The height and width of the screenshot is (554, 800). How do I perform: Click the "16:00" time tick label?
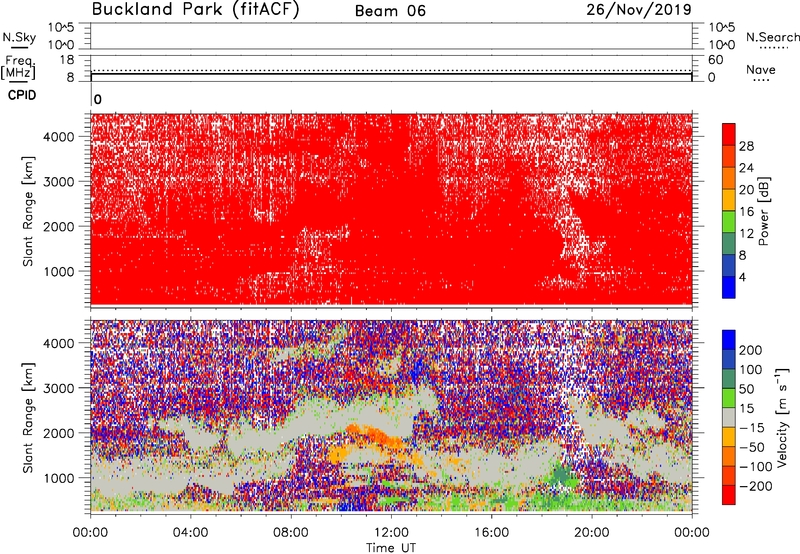491,533
